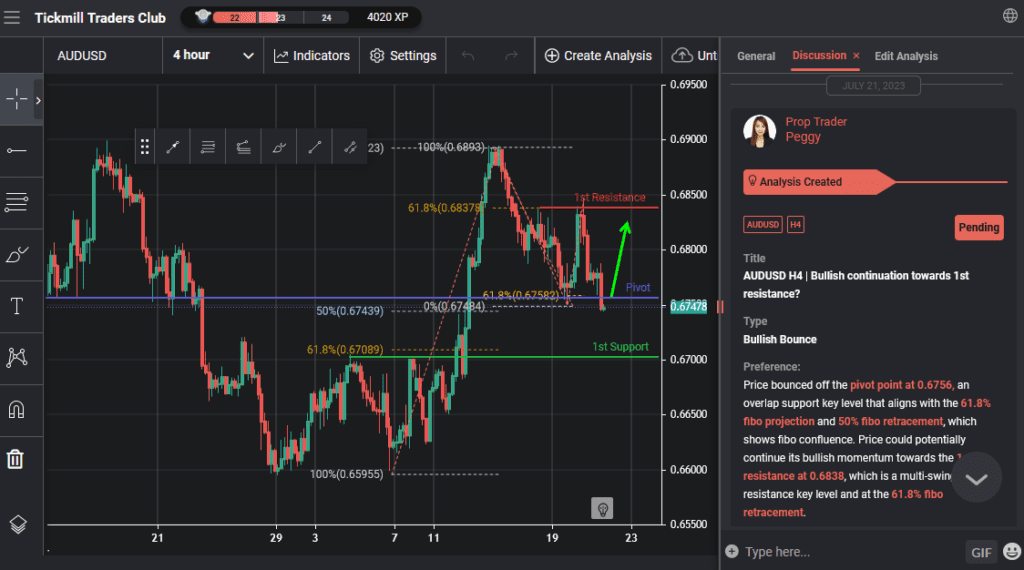Click the plus attachment icon

click(x=732, y=552)
